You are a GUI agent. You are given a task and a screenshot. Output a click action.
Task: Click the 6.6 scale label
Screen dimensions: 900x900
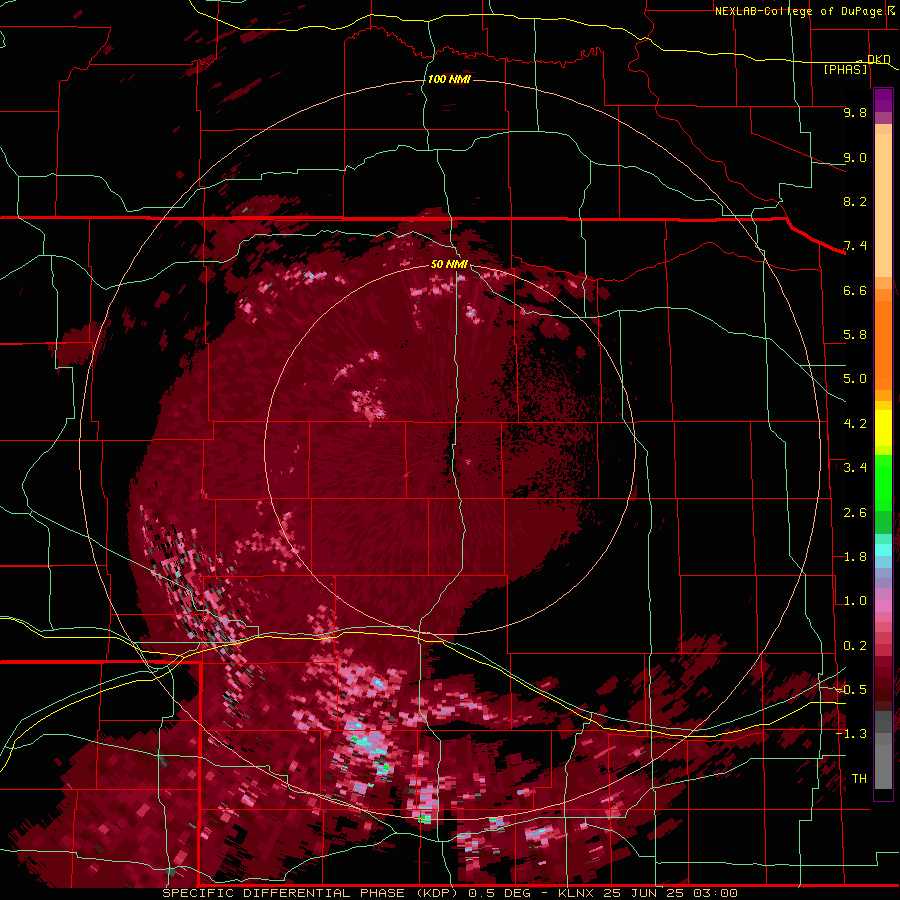click(854, 290)
